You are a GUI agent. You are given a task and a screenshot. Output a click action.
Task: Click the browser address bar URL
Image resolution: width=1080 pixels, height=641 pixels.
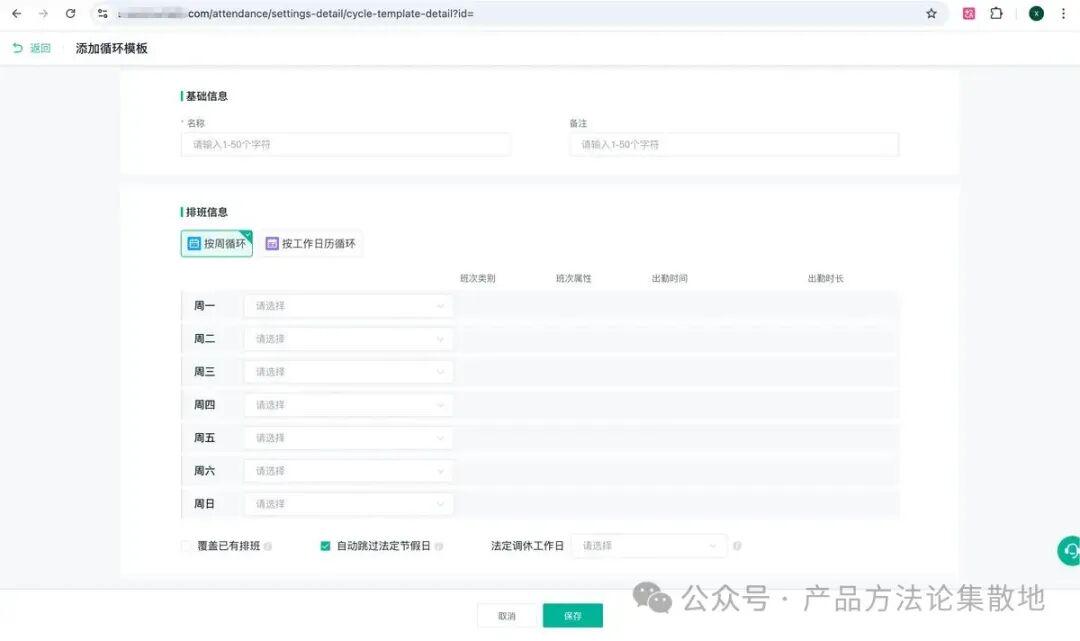296,14
